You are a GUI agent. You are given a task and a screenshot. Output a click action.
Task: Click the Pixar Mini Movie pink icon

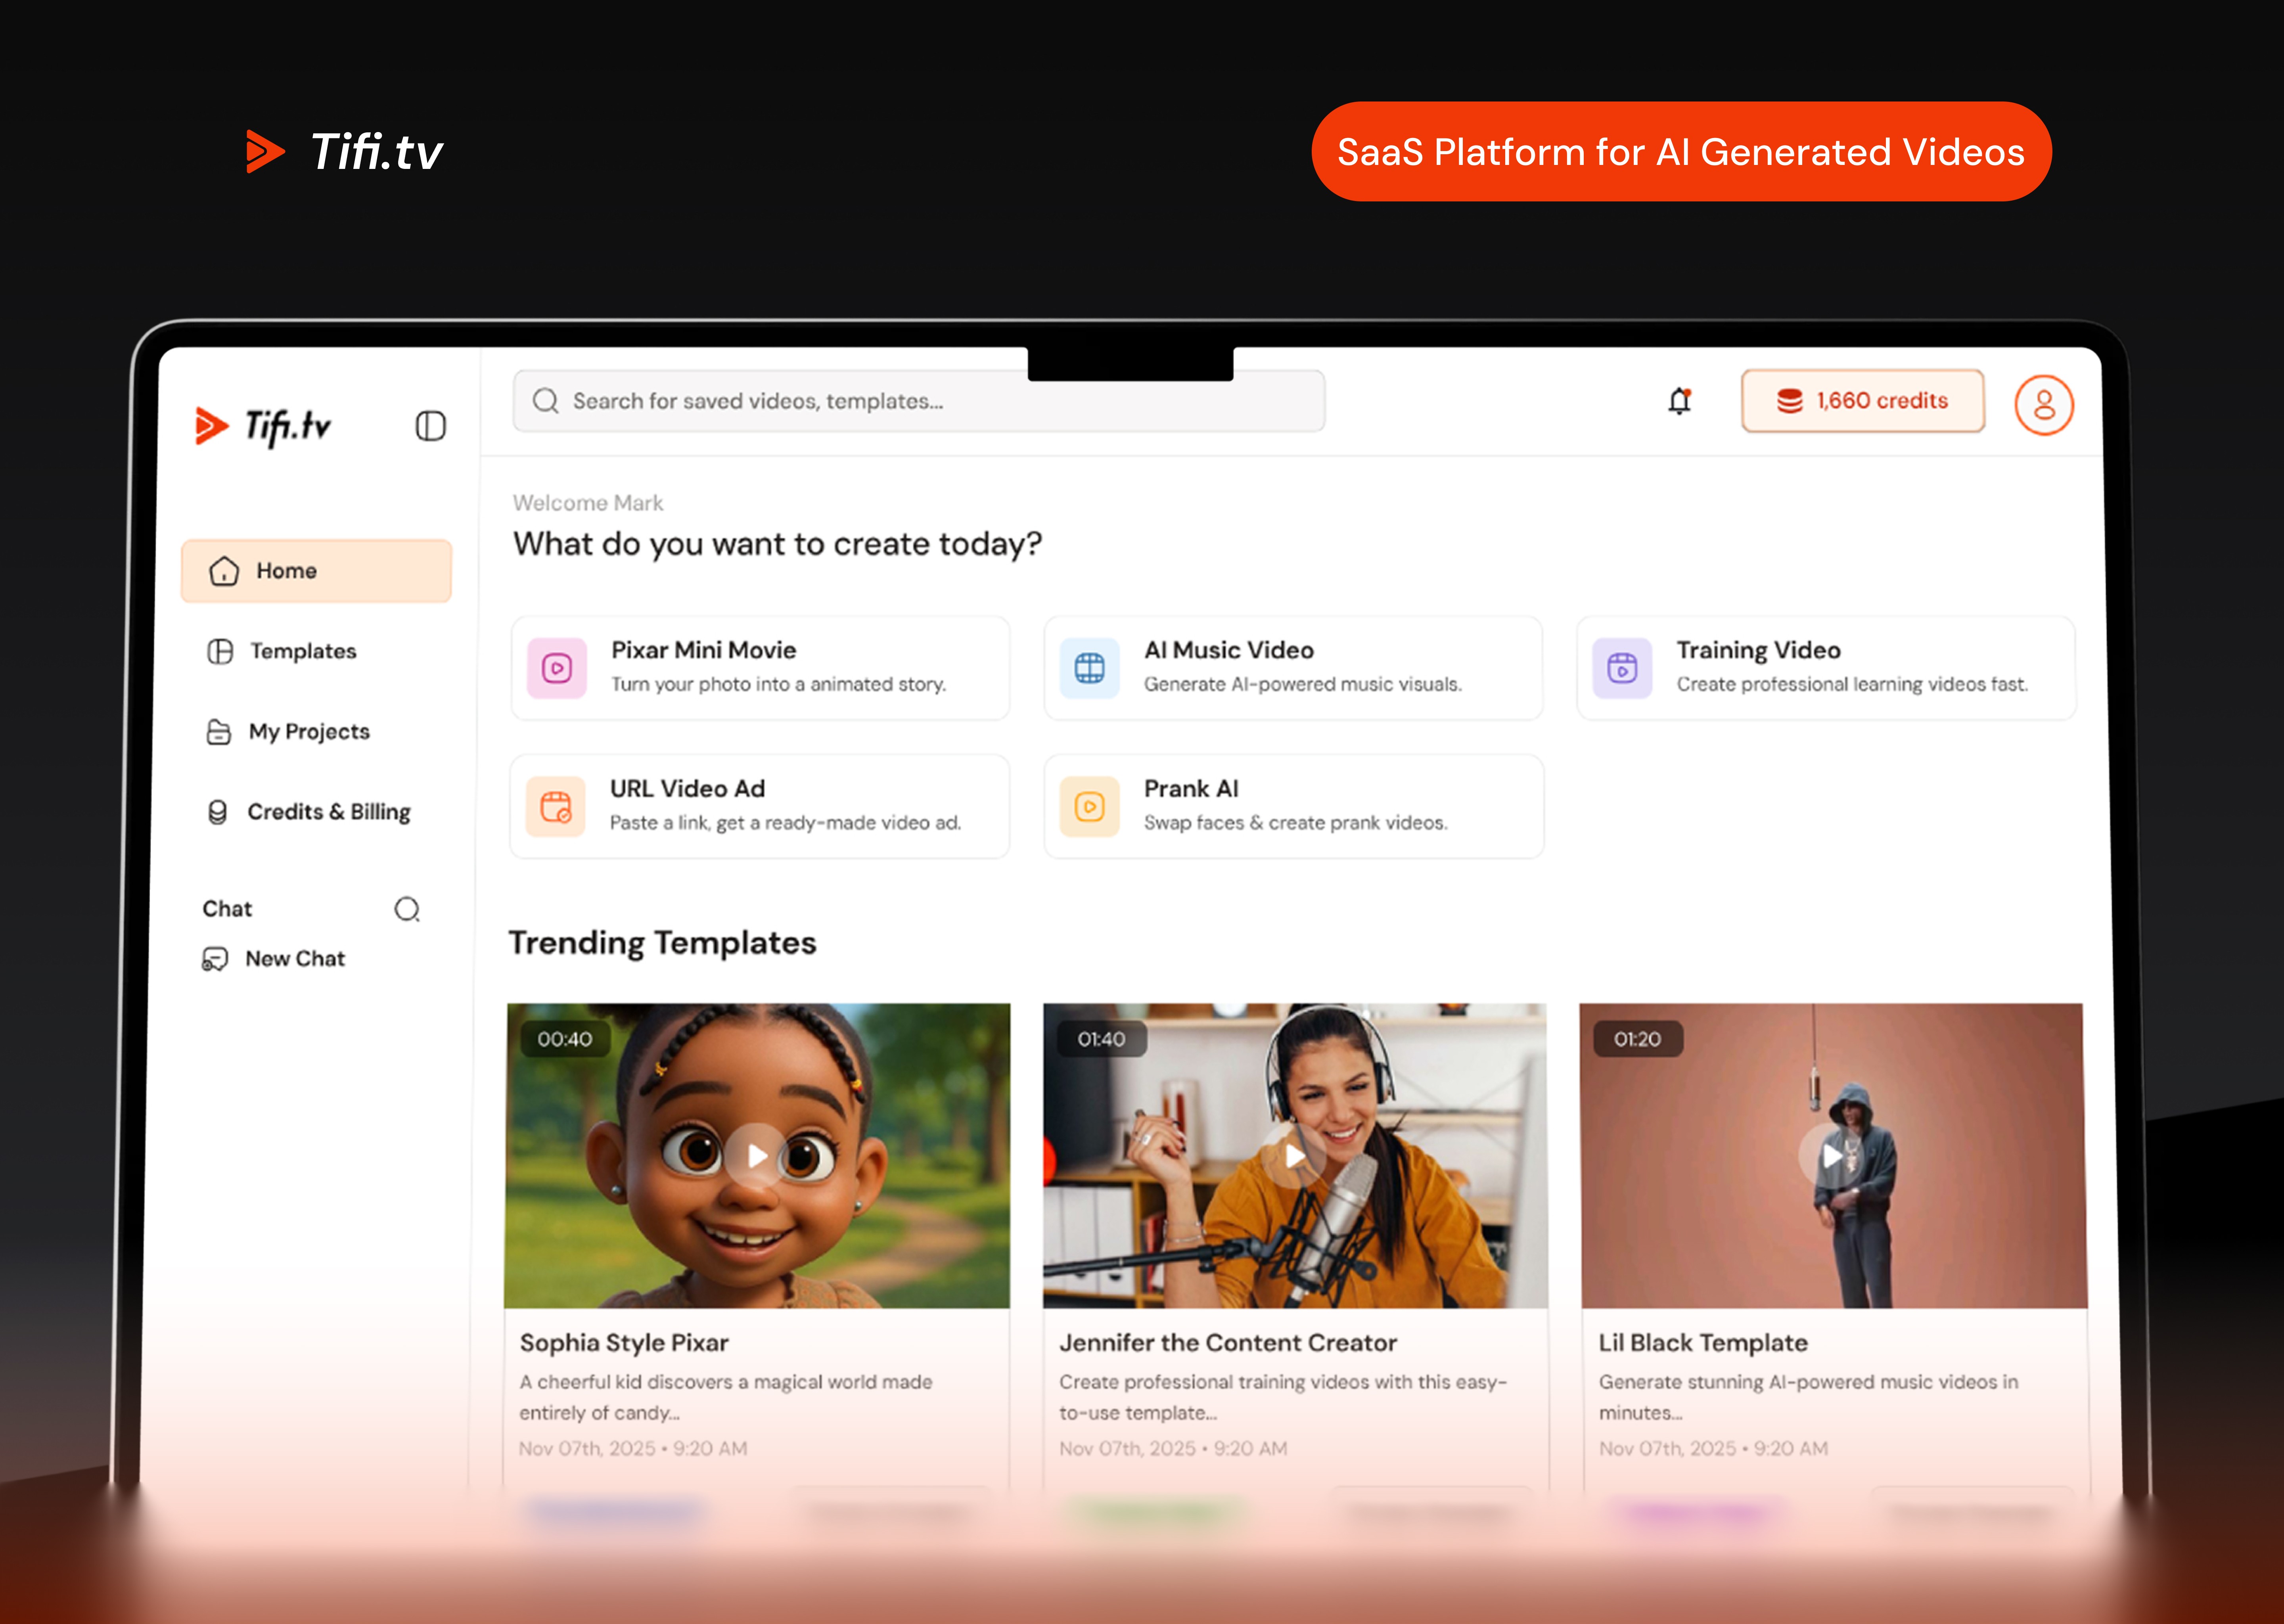(x=557, y=668)
